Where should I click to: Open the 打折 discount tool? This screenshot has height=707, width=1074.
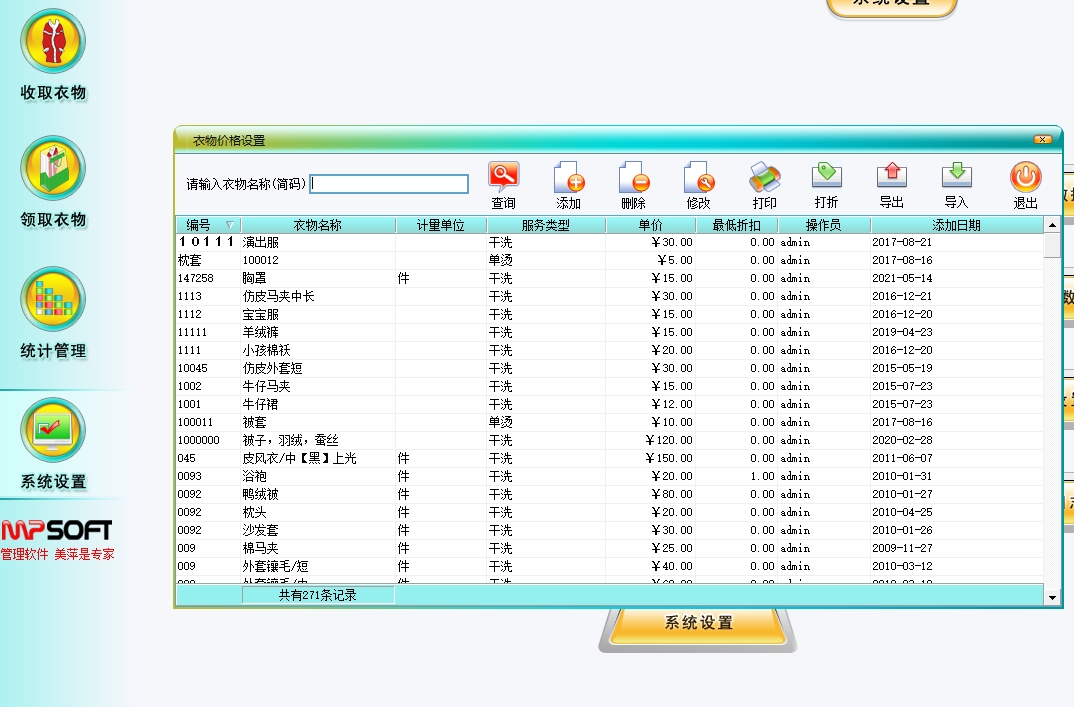click(x=826, y=178)
